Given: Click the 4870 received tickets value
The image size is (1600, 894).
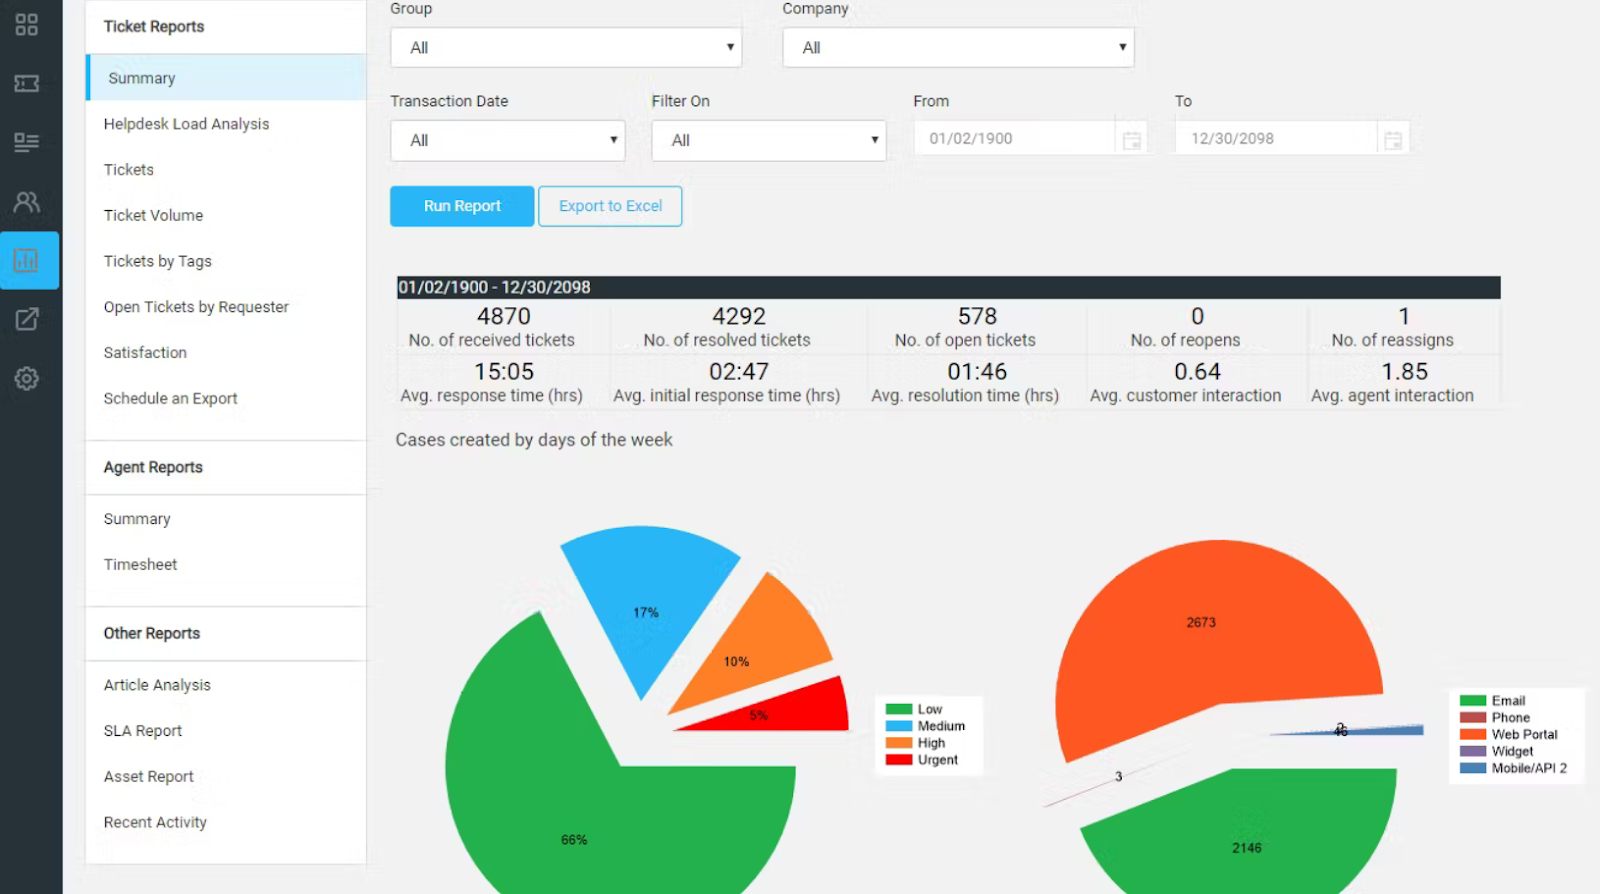Looking at the screenshot, I should (x=504, y=316).
